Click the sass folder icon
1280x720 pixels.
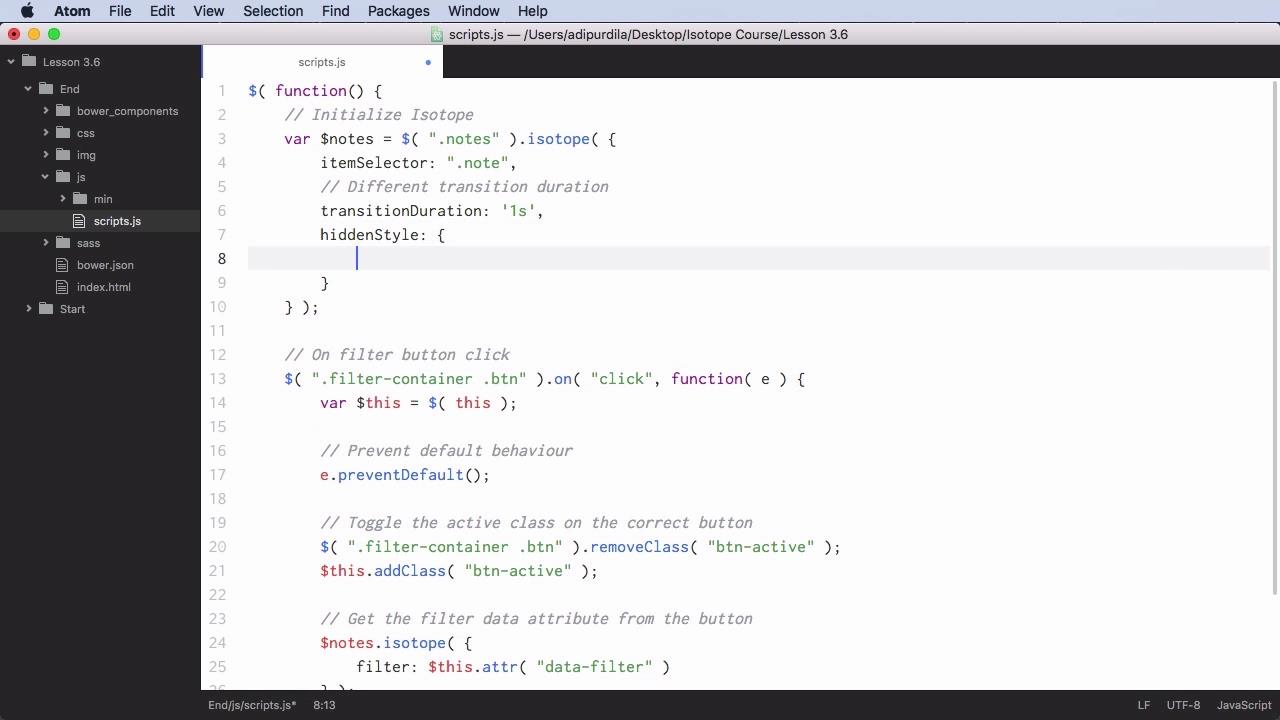point(63,243)
